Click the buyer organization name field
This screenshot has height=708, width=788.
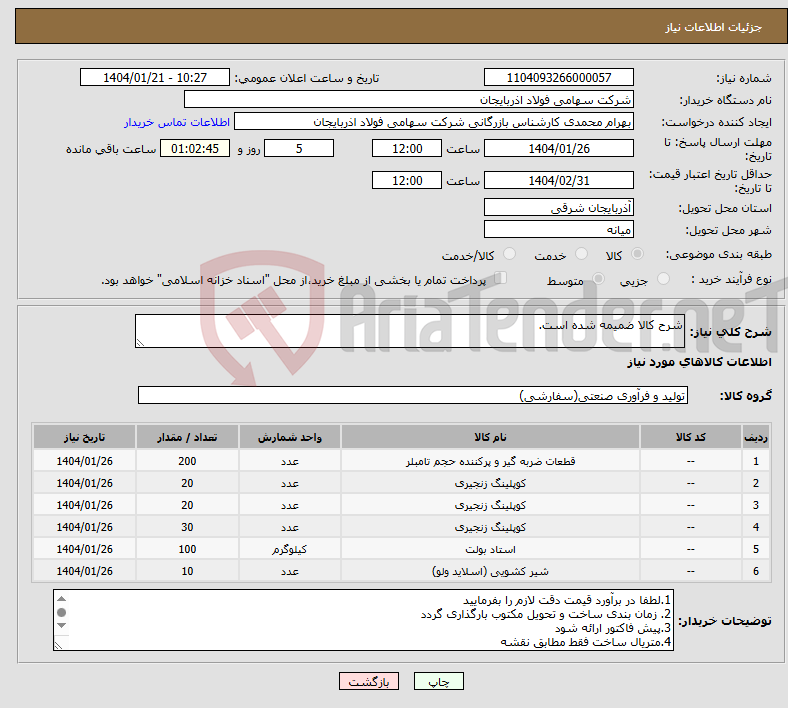409,99
